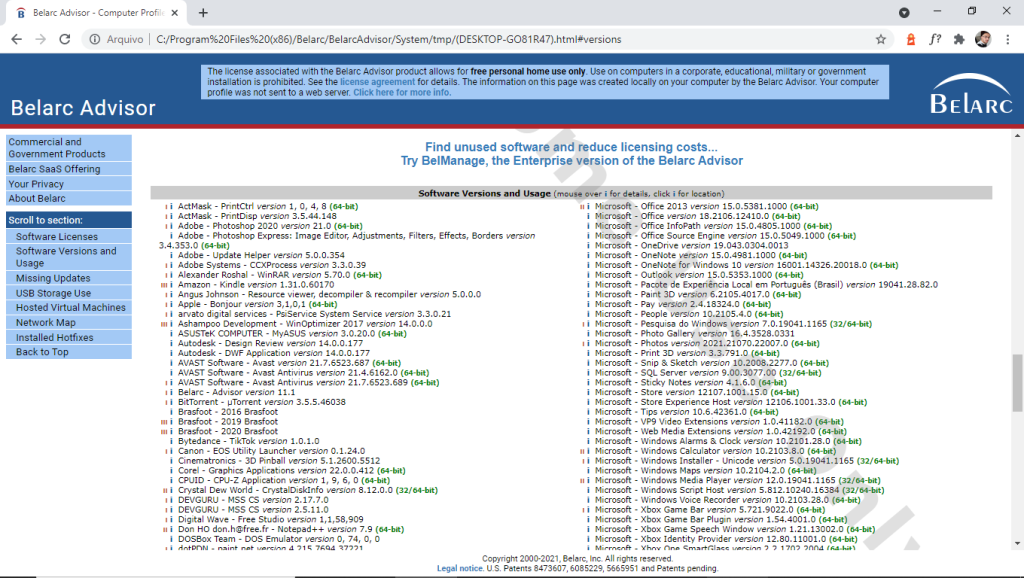Click the info icon next to Amazon Kindle
The image size is (1024, 578).
[x=171, y=285]
